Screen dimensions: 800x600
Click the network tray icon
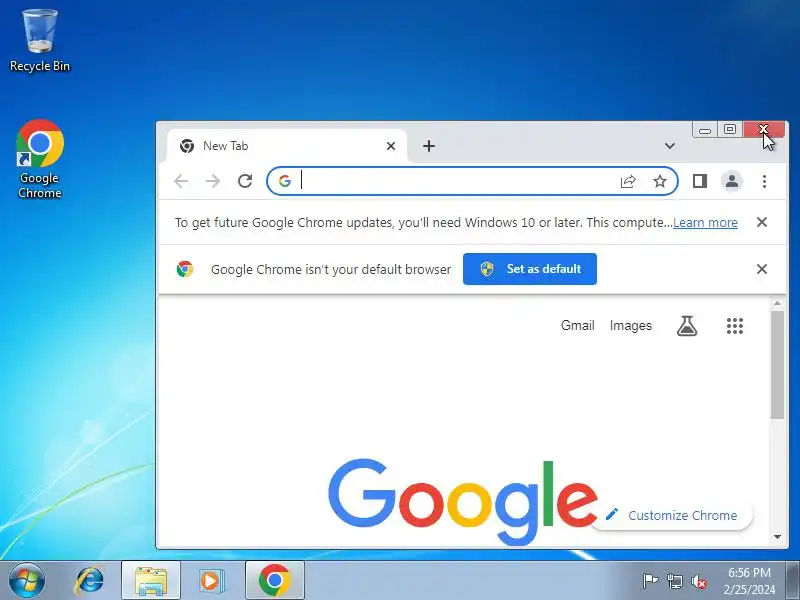pyautogui.click(x=674, y=581)
